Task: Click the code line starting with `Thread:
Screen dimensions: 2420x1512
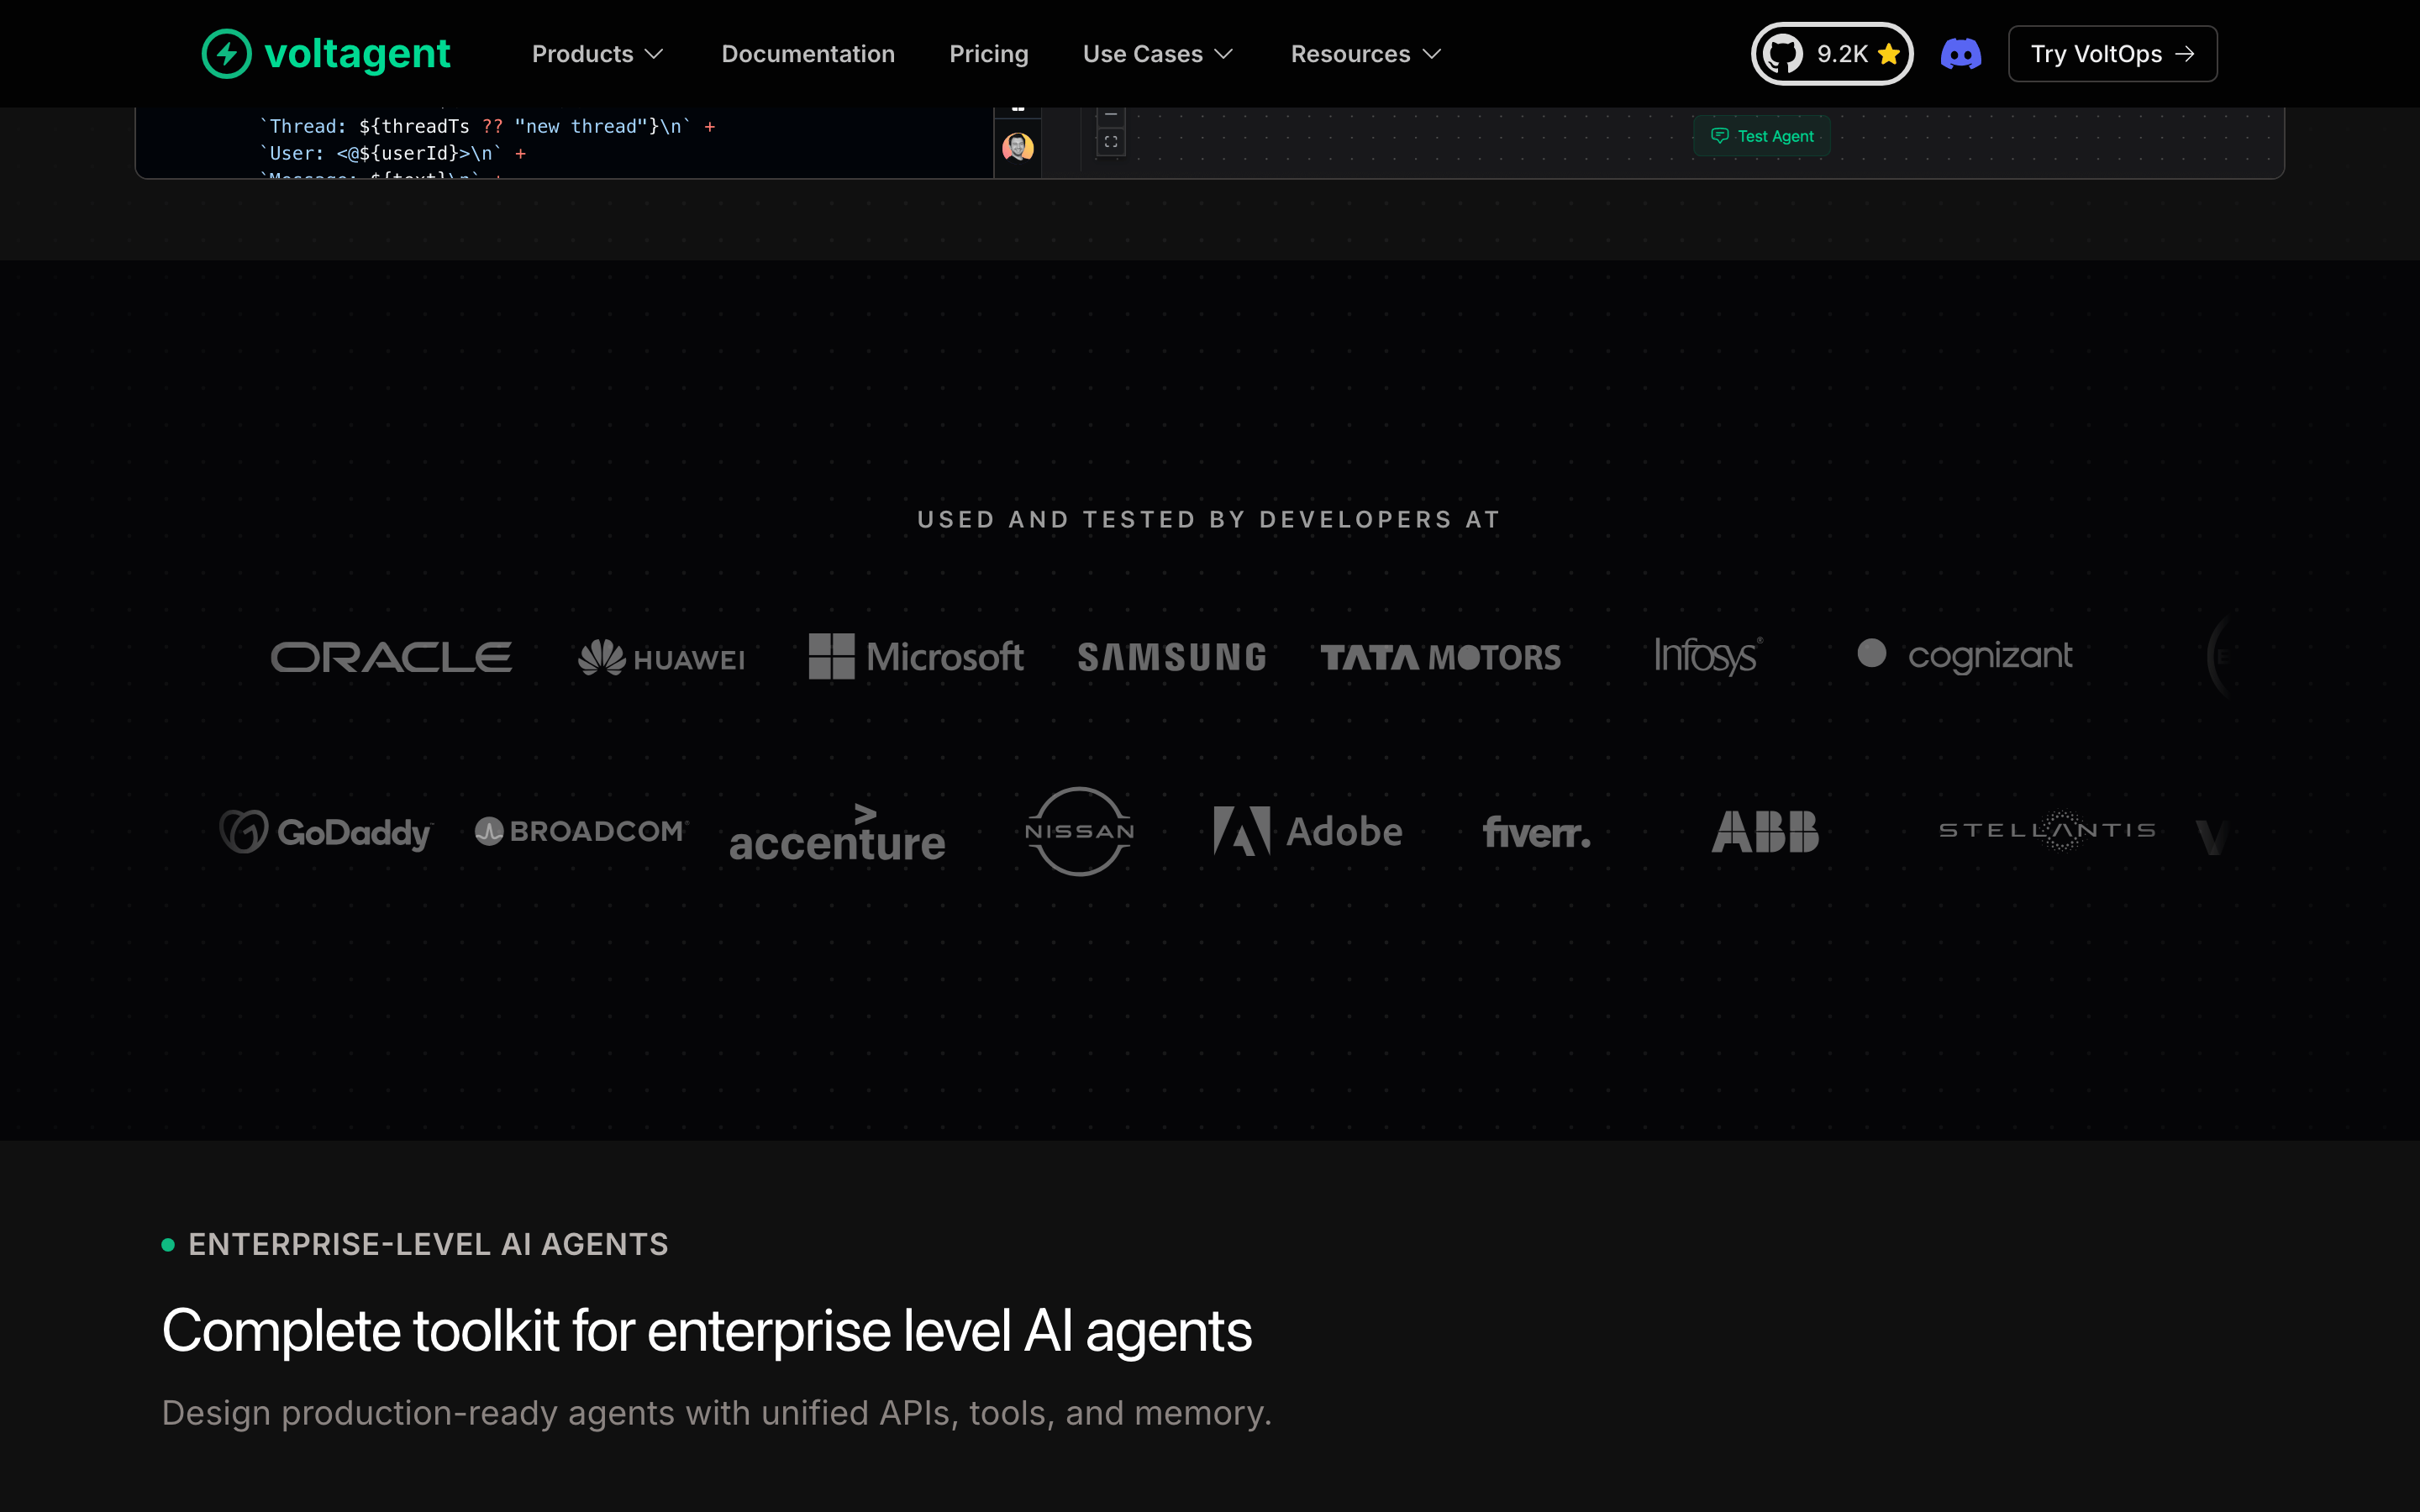Action: pos(487,127)
